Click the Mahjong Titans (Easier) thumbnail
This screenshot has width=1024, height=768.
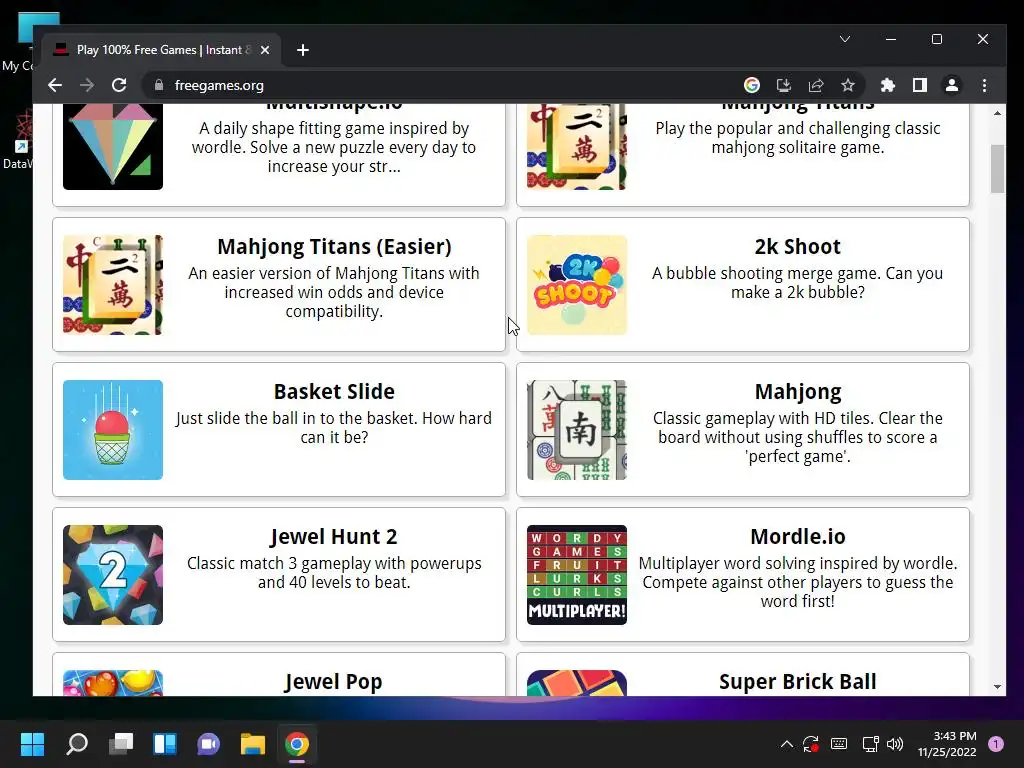click(113, 285)
